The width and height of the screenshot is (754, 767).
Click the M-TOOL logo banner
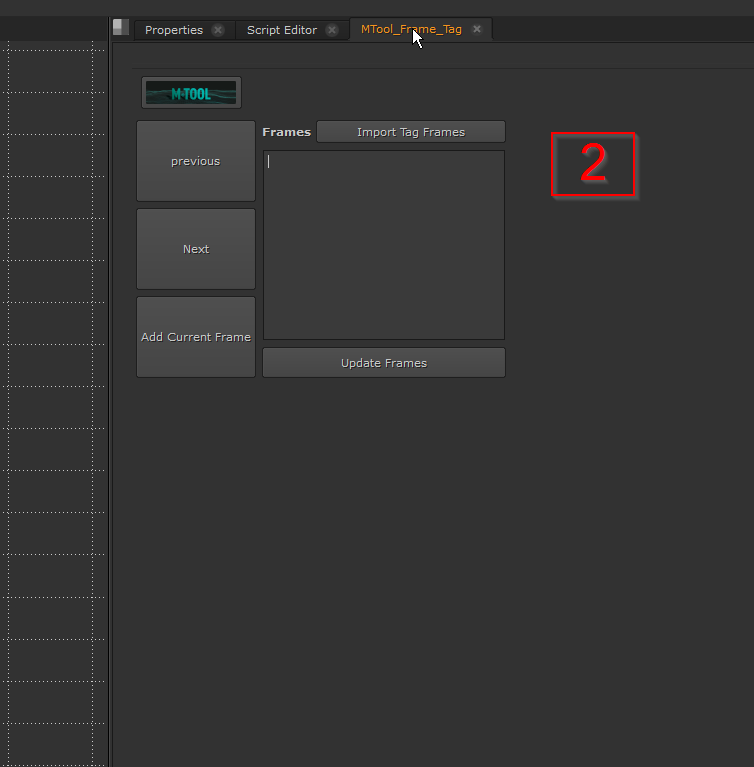[x=191, y=93]
